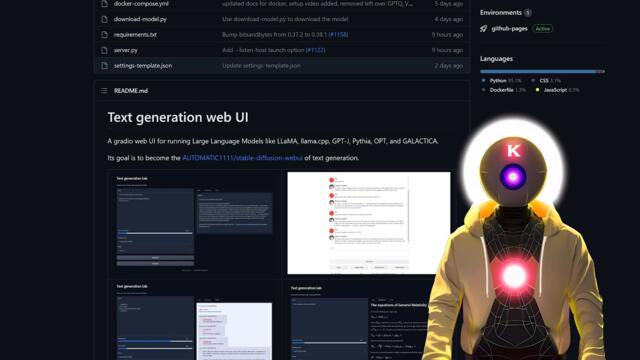This screenshot has width=640, height=360.
Task: Open the server.py file
Action: pos(125,50)
